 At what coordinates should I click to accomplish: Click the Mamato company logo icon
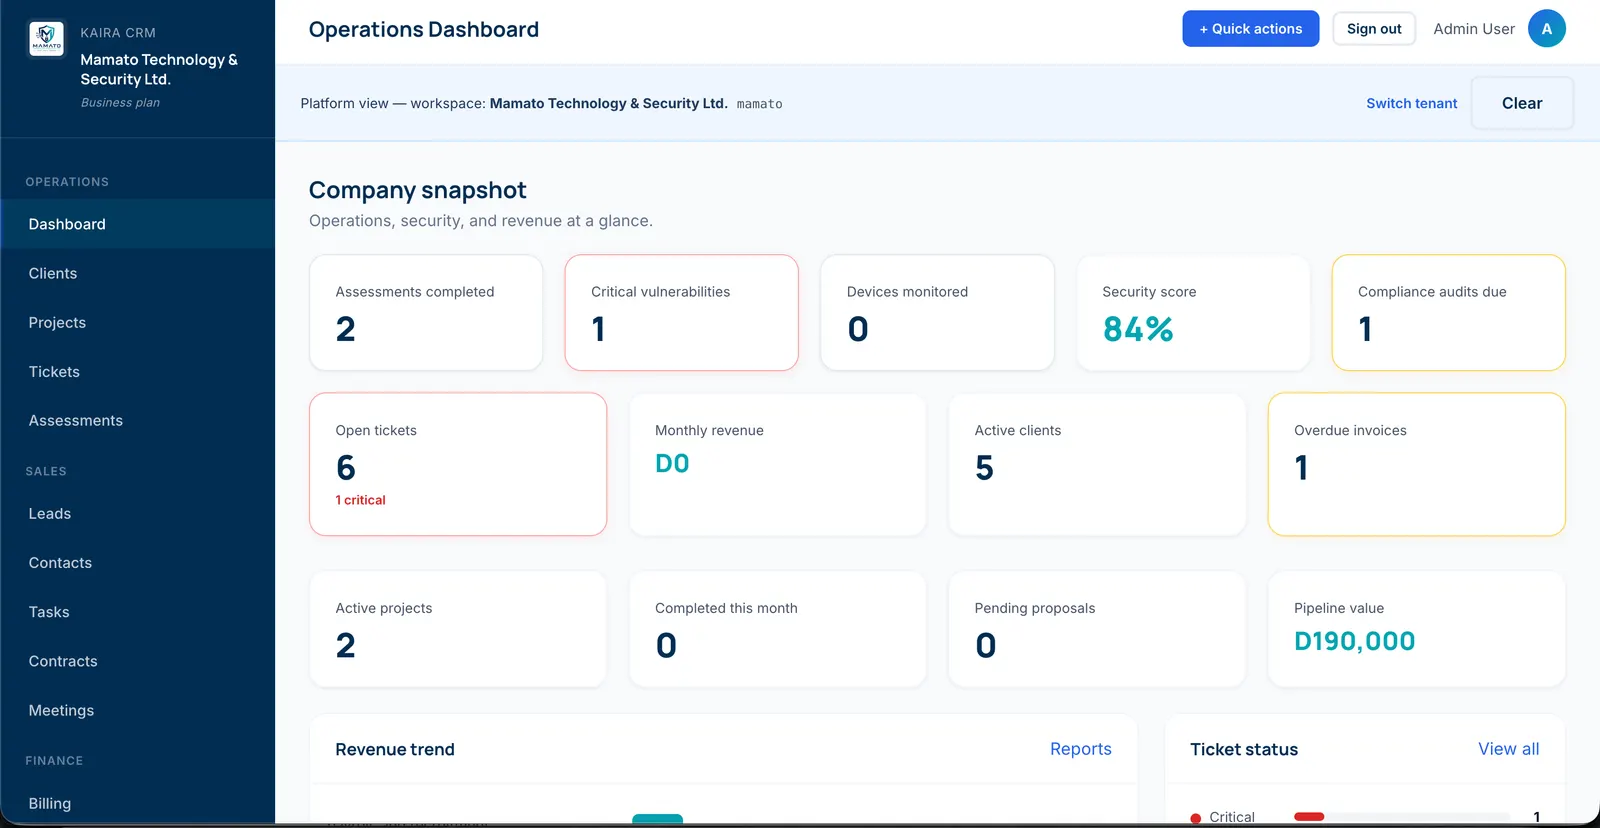46,39
